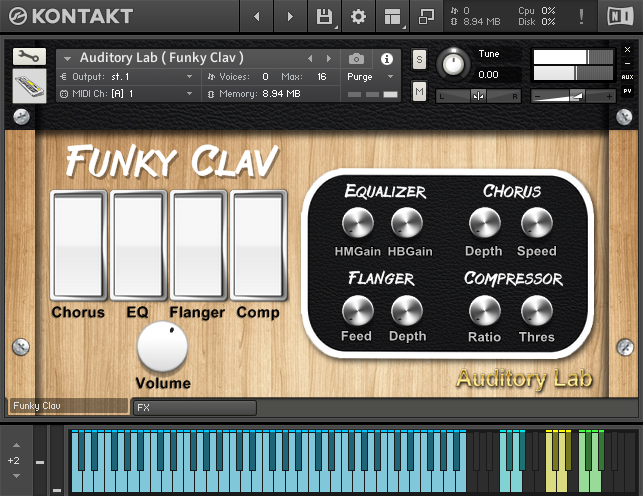Viewport: 643px width, 496px height.
Task: Enable the Comp rocker switch
Action: pos(258,245)
